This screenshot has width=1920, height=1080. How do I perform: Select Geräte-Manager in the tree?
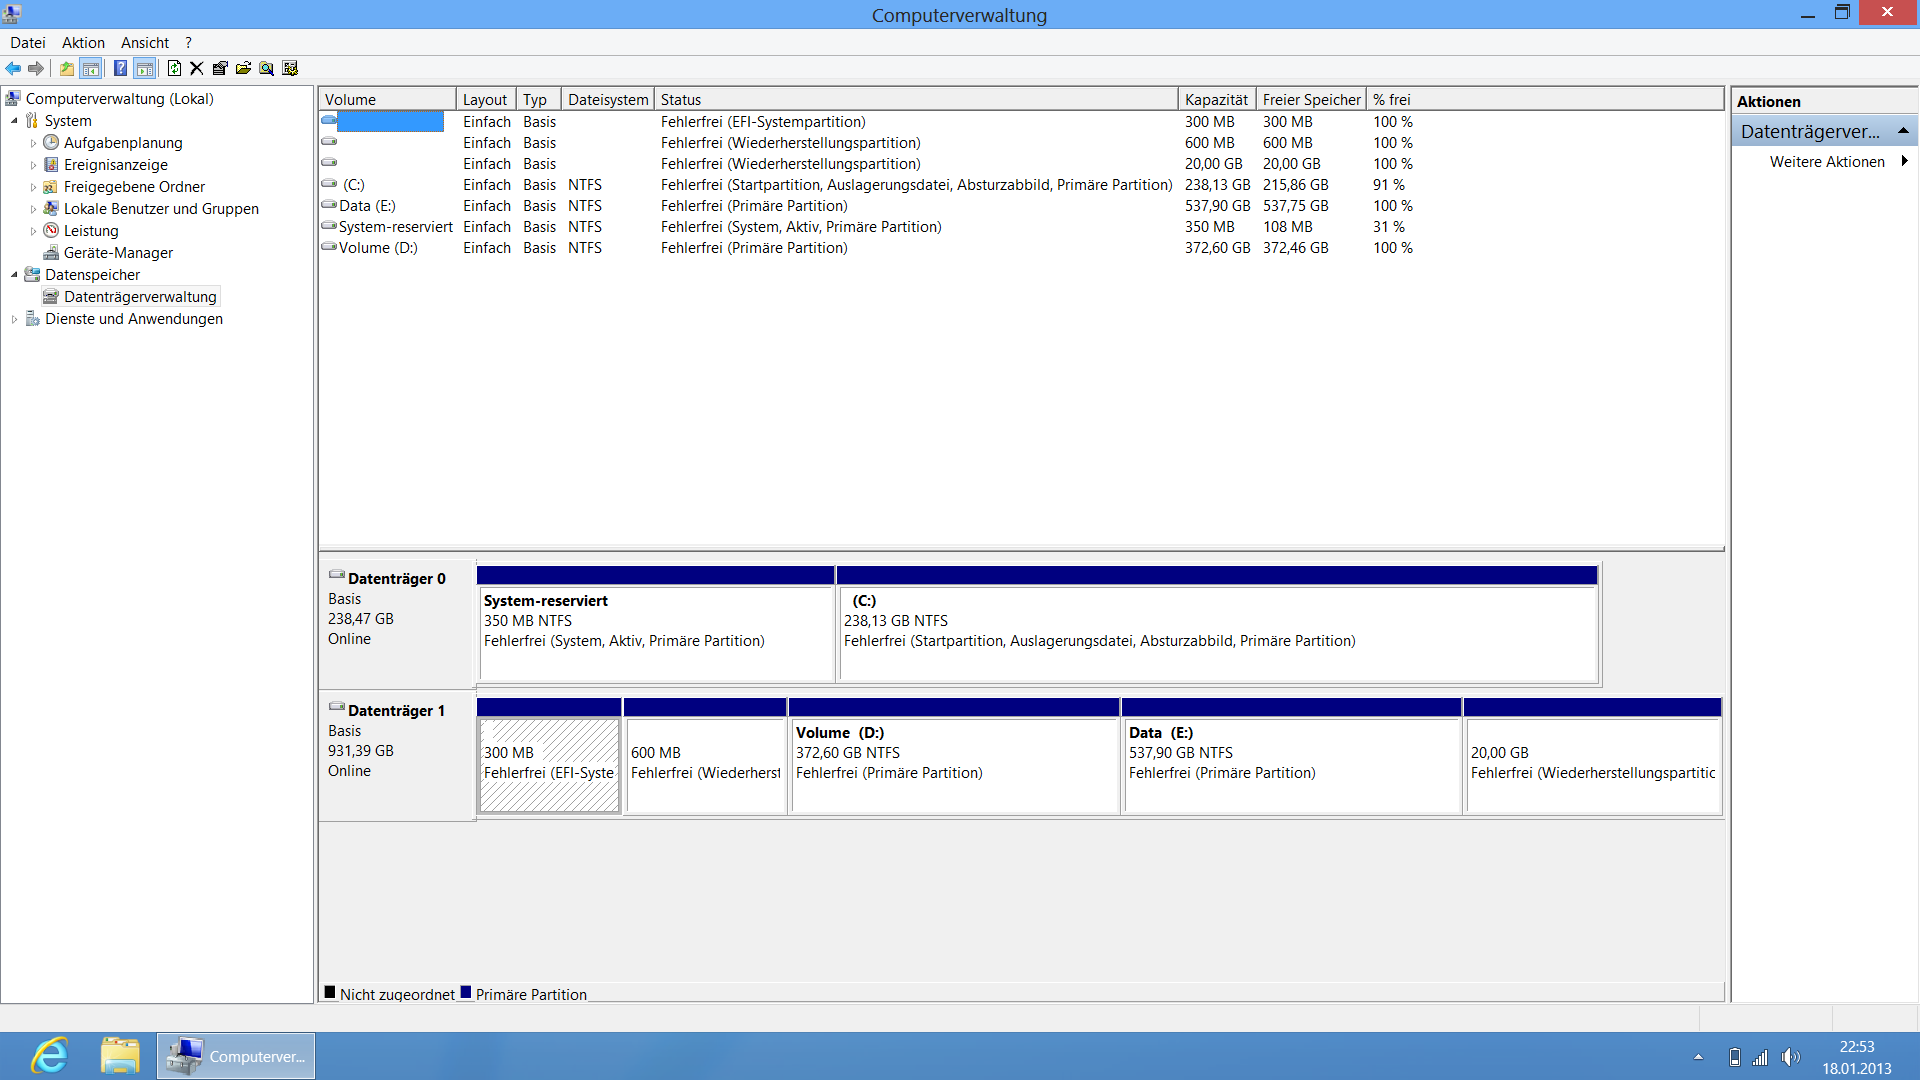(x=118, y=253)
